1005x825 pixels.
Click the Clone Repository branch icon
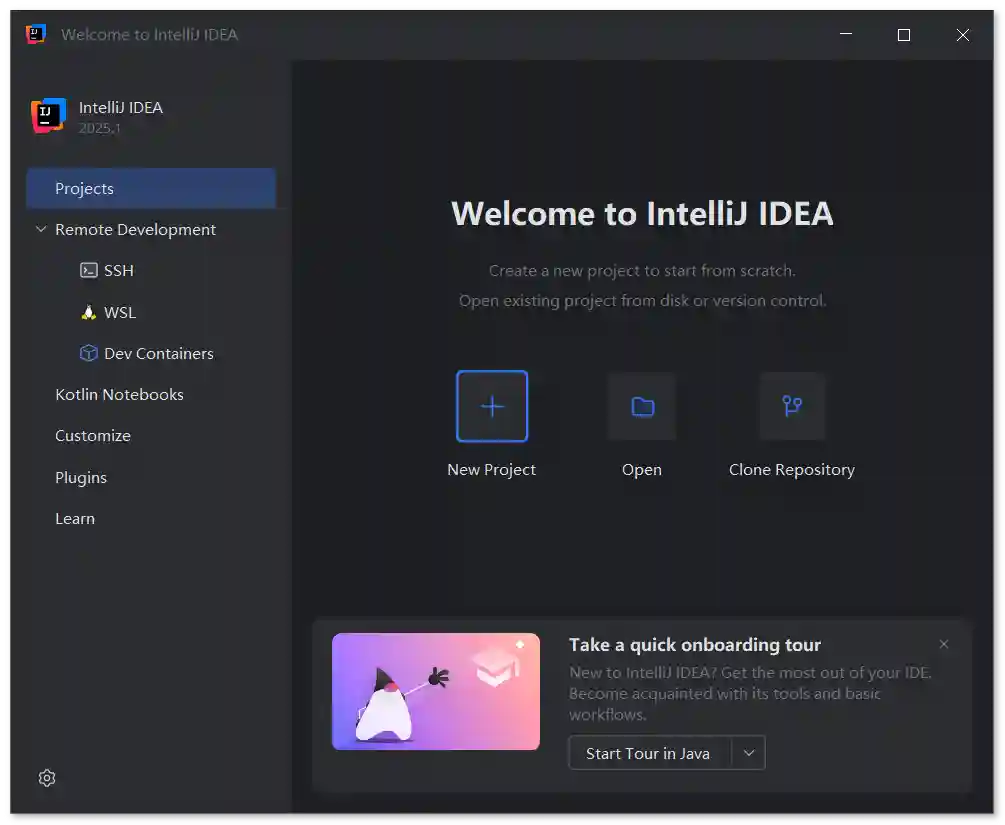(x=792, y=406)
